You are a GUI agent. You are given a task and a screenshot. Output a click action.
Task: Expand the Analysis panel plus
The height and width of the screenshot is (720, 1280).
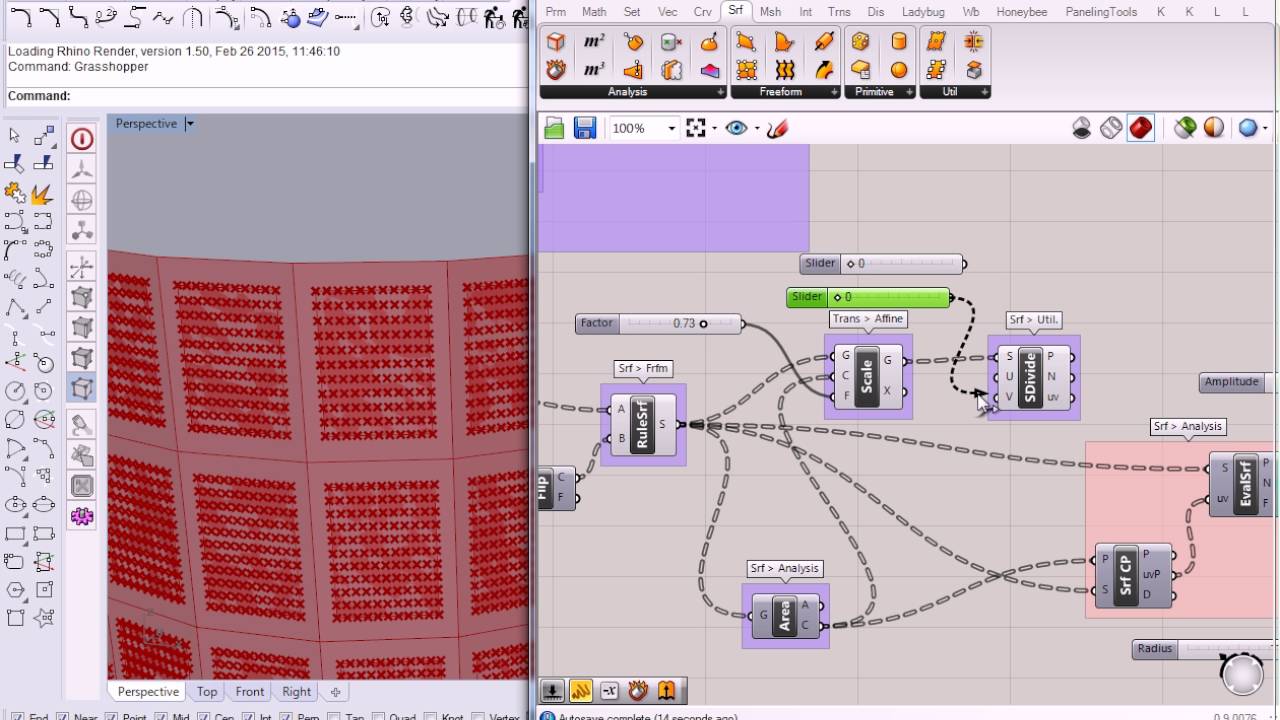pyautogui.click(x=721, y=92)
